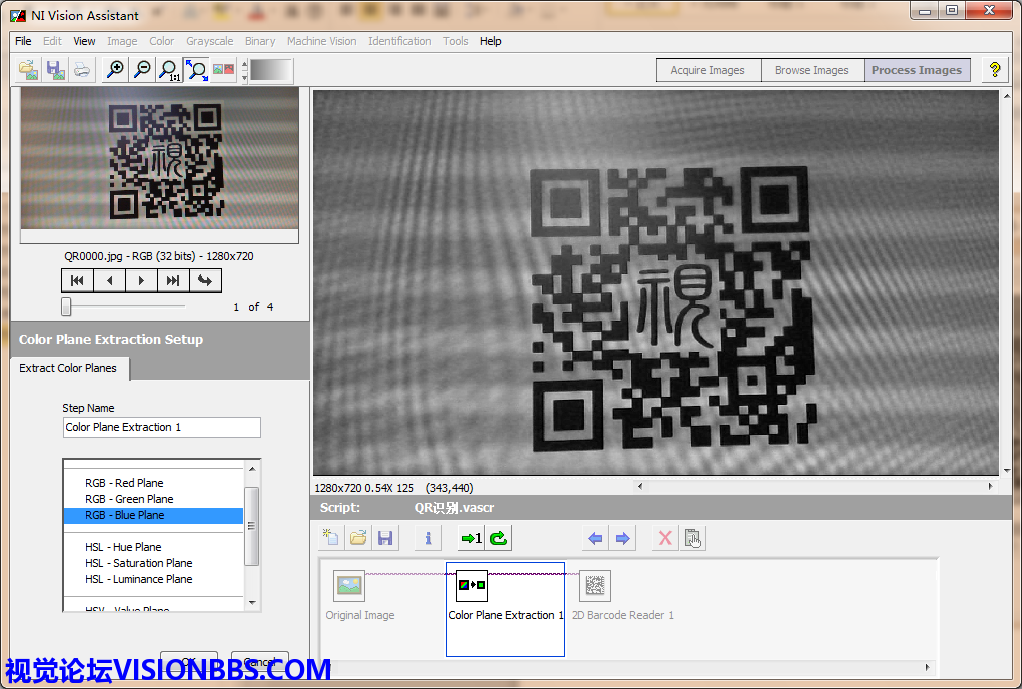This screenshot has width=1022, height=689.
Task: Go to the next image button
Action: click(x=141, y=281)
